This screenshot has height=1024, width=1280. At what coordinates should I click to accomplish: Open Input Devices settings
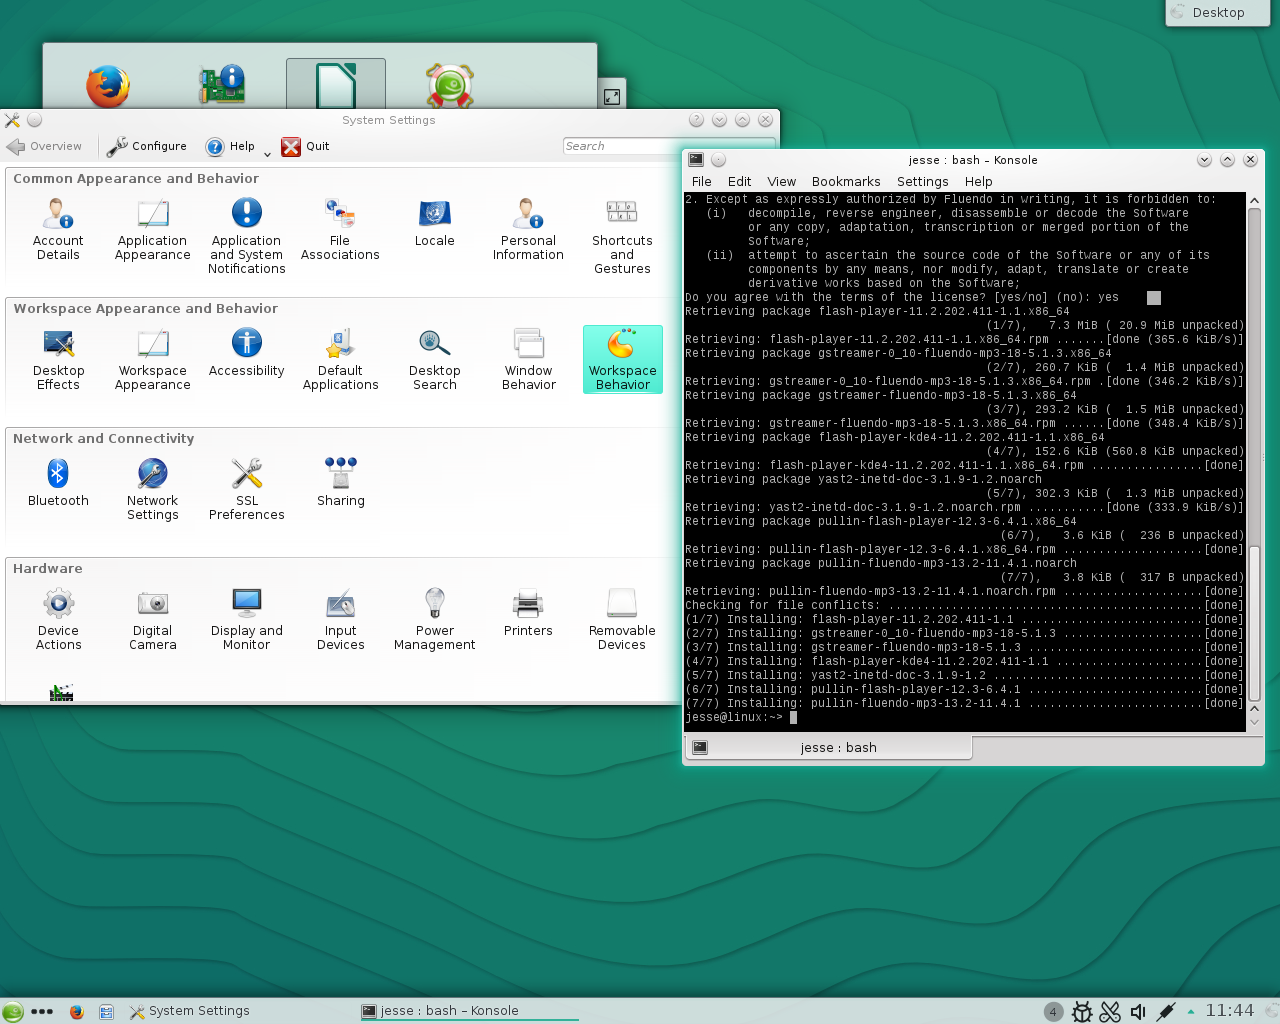(340, 619)
